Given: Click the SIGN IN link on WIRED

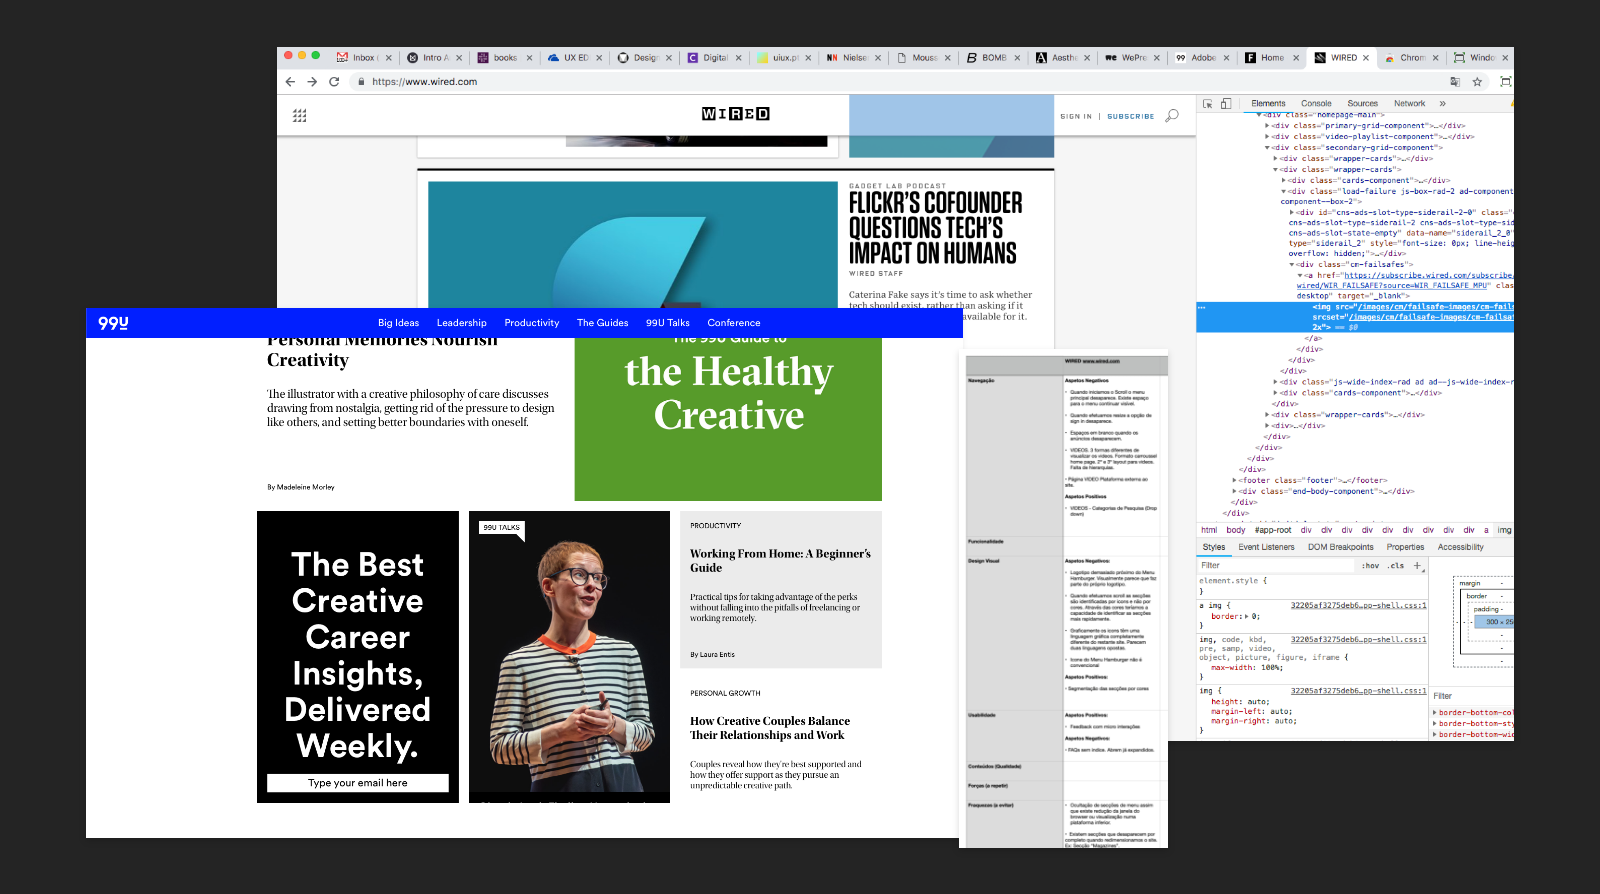Looking at the screenshot, I should coord(1076,117).
